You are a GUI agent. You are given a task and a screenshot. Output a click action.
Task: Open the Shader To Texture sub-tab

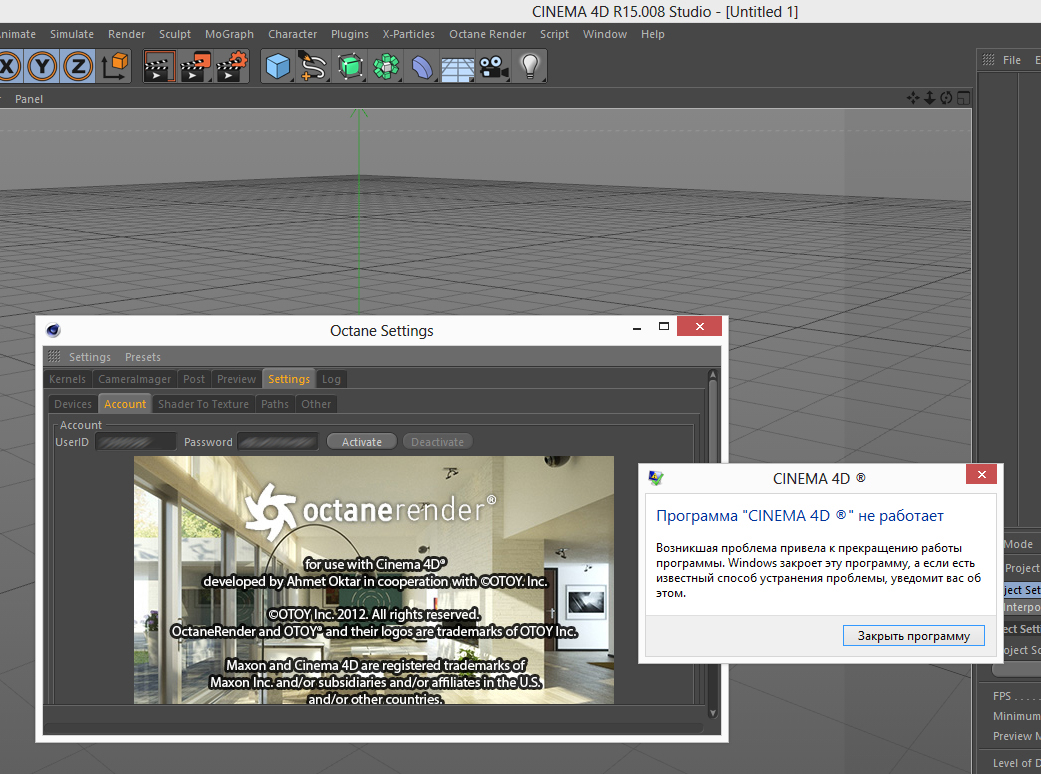coord(203,404)
